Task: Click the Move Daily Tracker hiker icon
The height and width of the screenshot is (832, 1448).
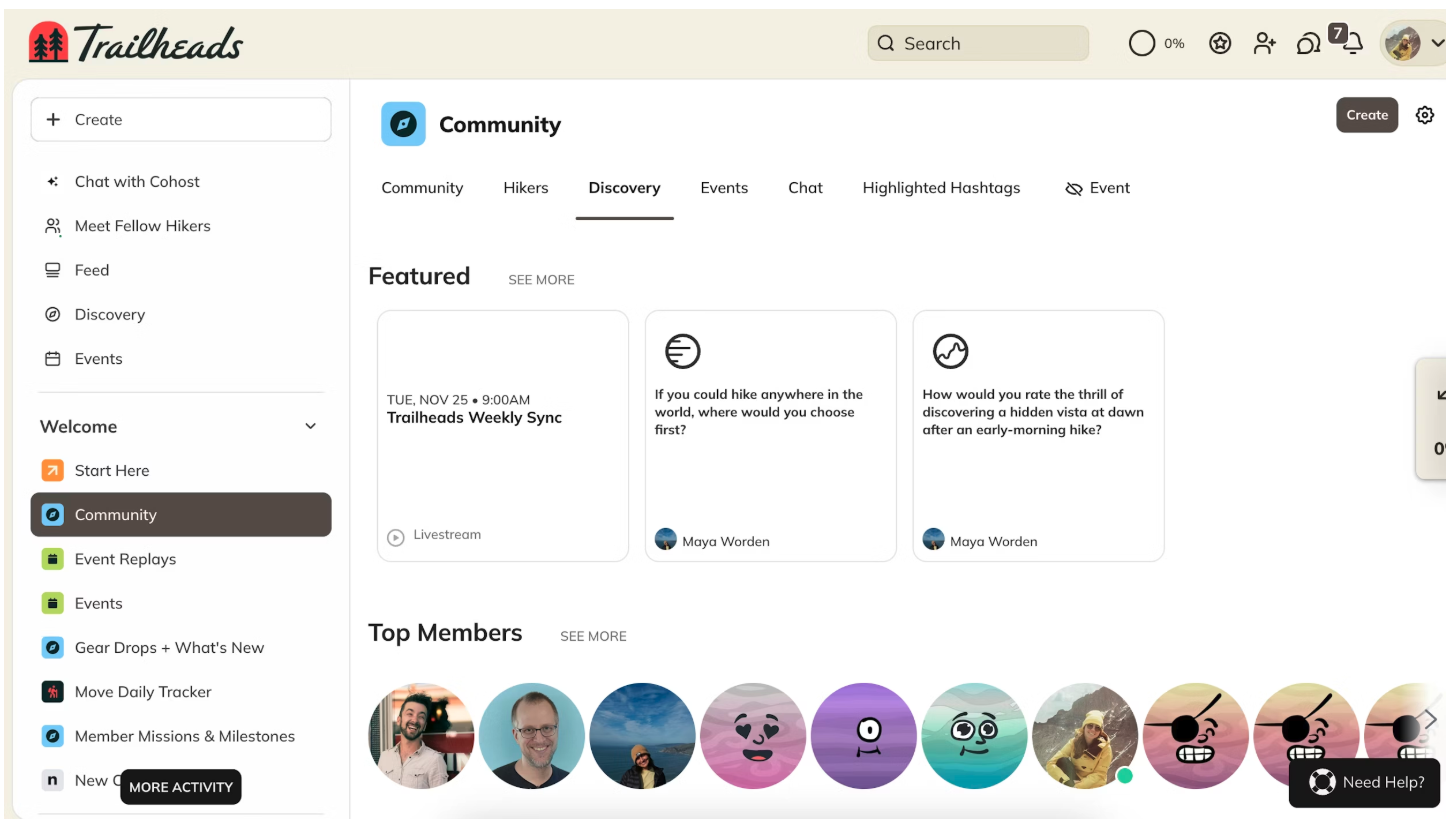Action: [53, 692]
